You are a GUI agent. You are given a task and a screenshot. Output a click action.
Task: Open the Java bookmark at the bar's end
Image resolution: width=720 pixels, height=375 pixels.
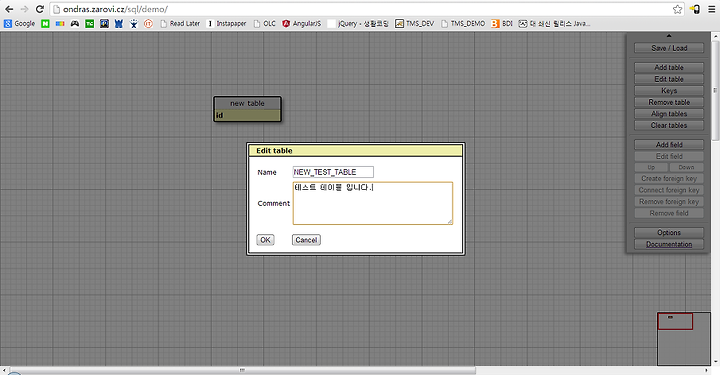click(555, 23)
